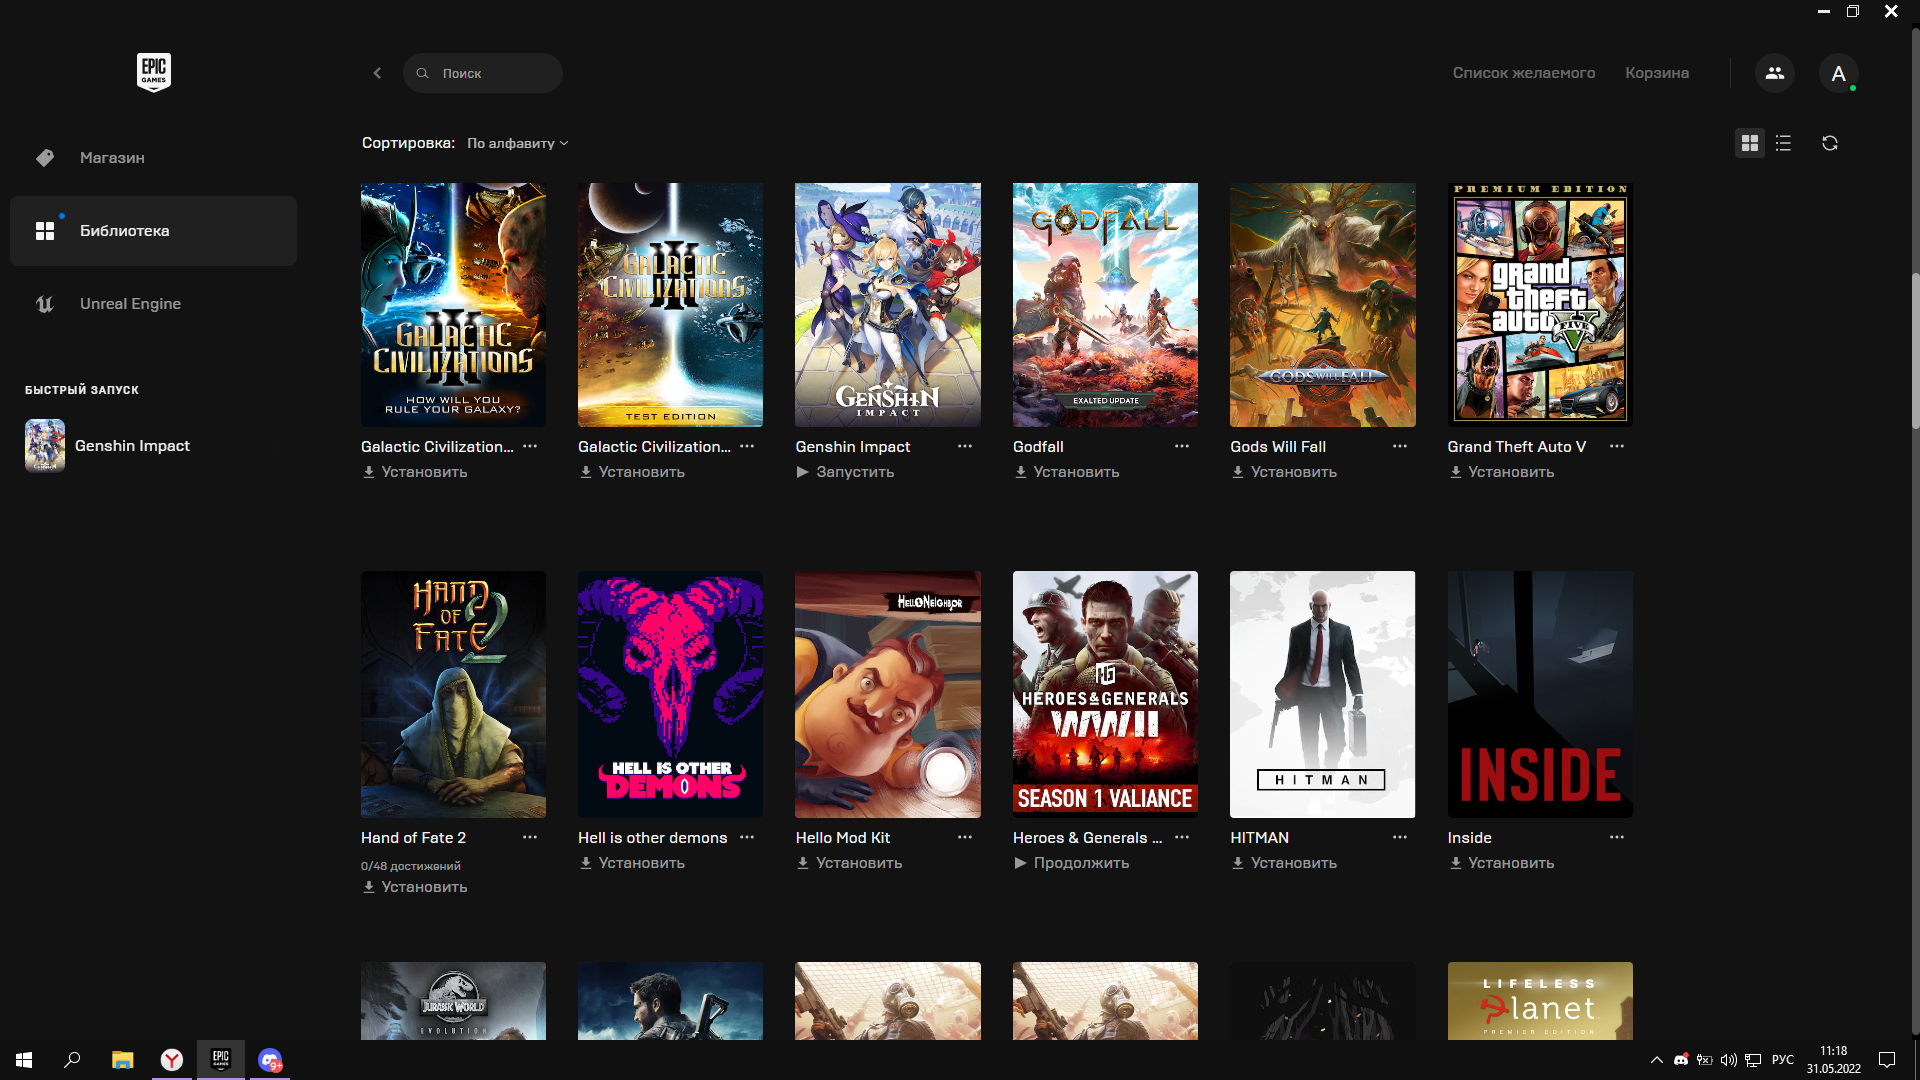The height and width of the screenshot is (1080, 1920).
Task: Open options menu for HITMAN
Action: (x=1400, y=837)
